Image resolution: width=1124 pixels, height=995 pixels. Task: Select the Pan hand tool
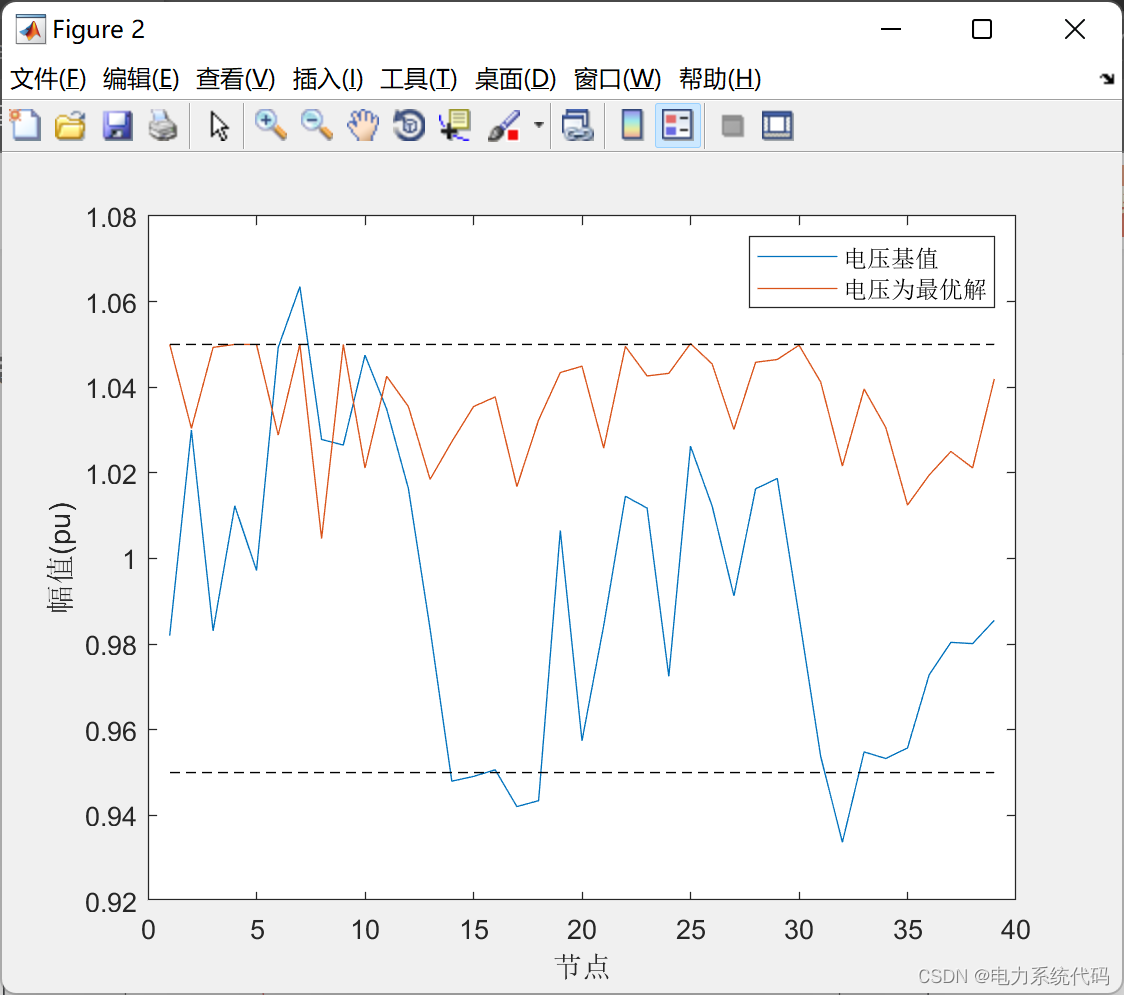tap(363, 125)
